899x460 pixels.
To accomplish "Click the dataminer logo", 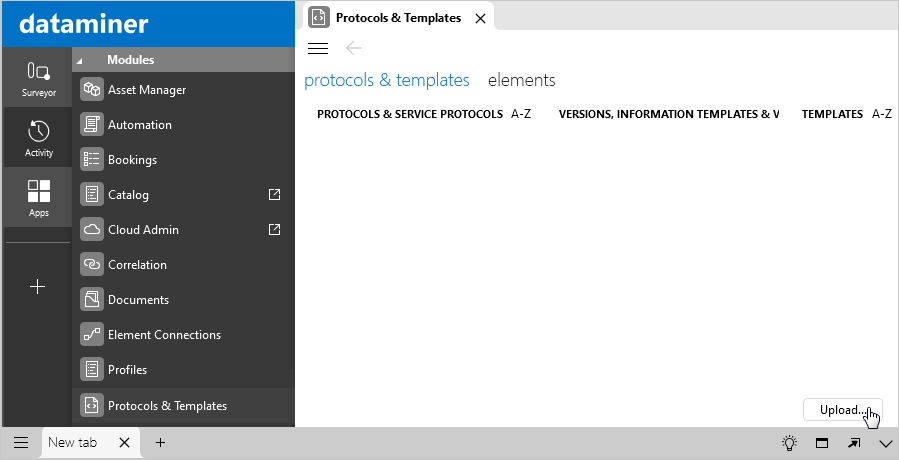I will [84, 24].
